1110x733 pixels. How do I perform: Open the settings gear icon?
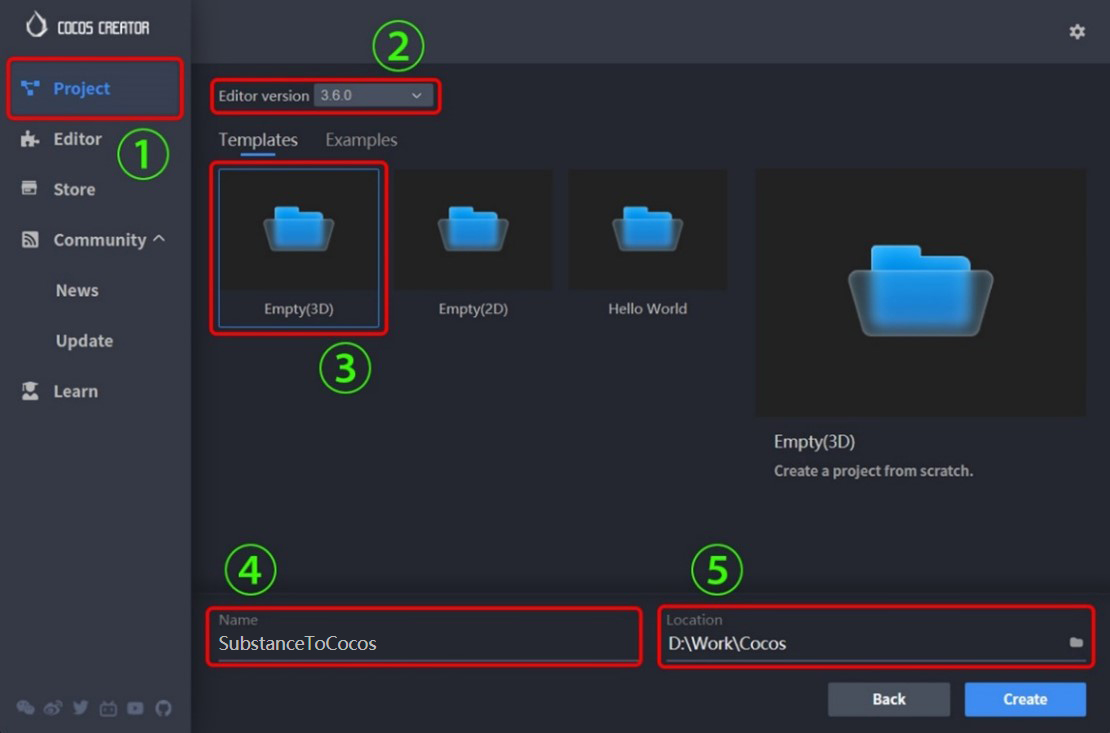(x=1077, y=32)
